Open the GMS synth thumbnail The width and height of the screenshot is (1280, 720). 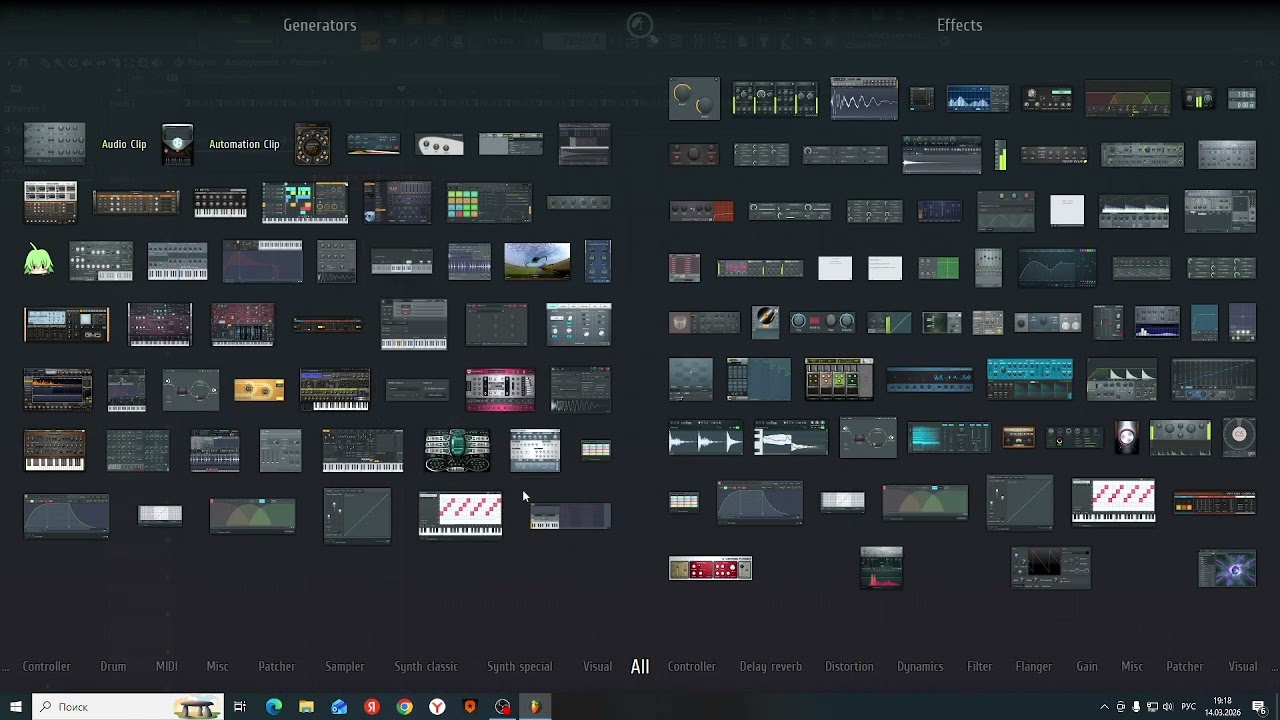tap(66, 325)
